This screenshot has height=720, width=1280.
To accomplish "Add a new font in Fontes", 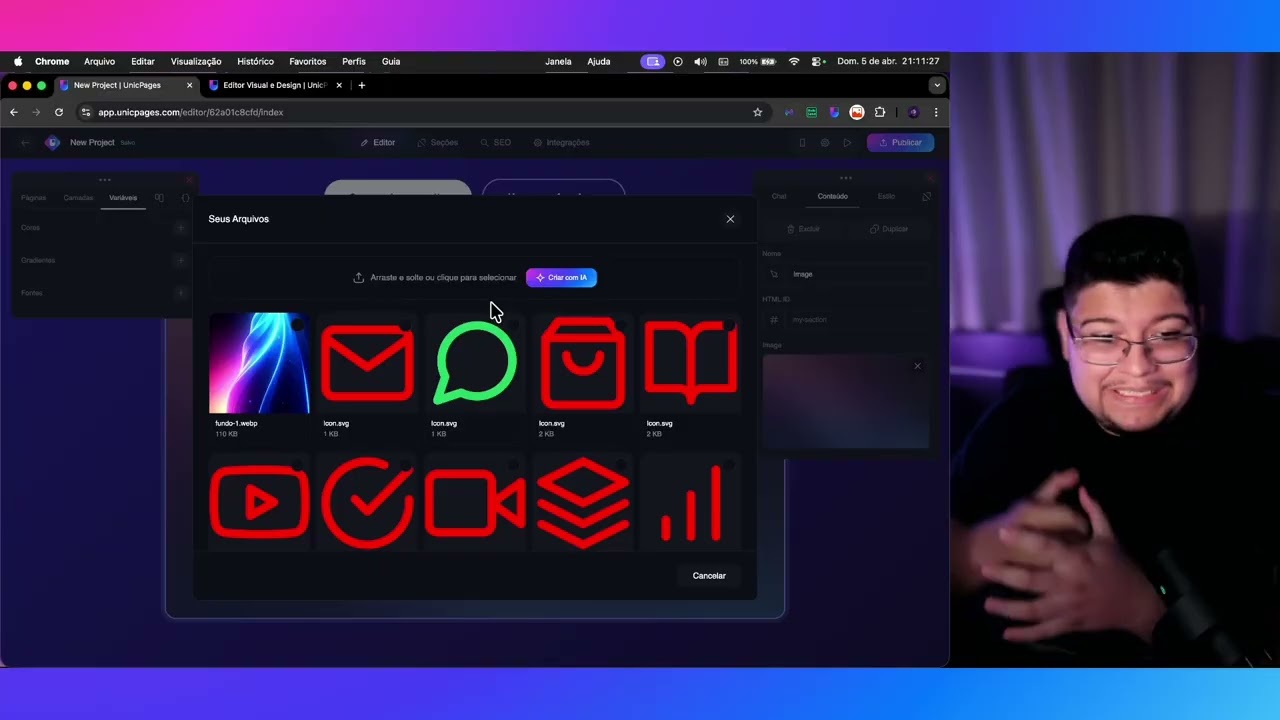I will 181,293.
